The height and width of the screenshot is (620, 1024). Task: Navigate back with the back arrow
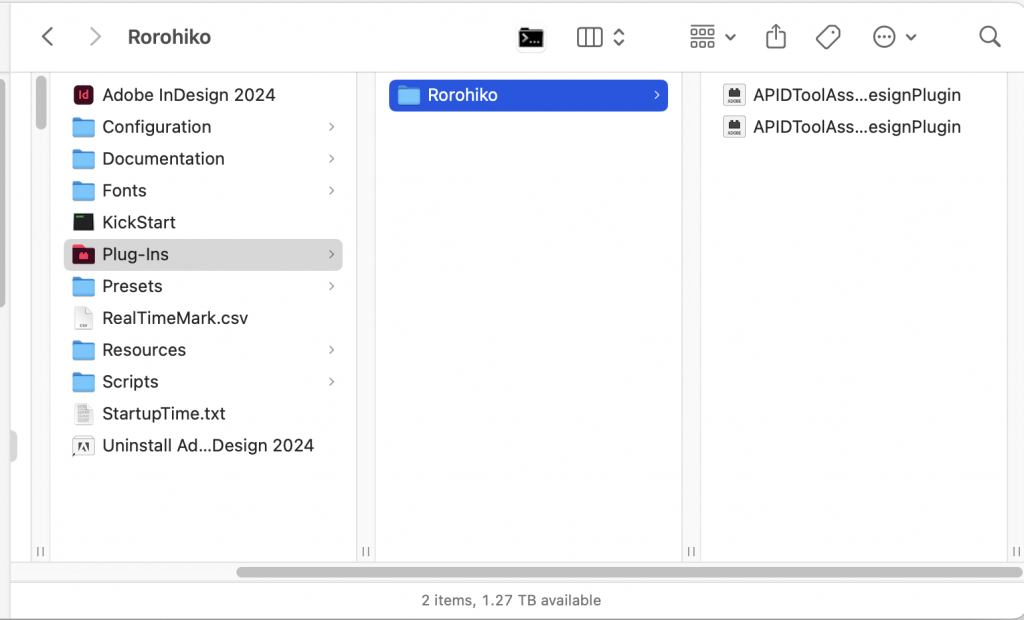pyautogui.click(x=47, y=36)
